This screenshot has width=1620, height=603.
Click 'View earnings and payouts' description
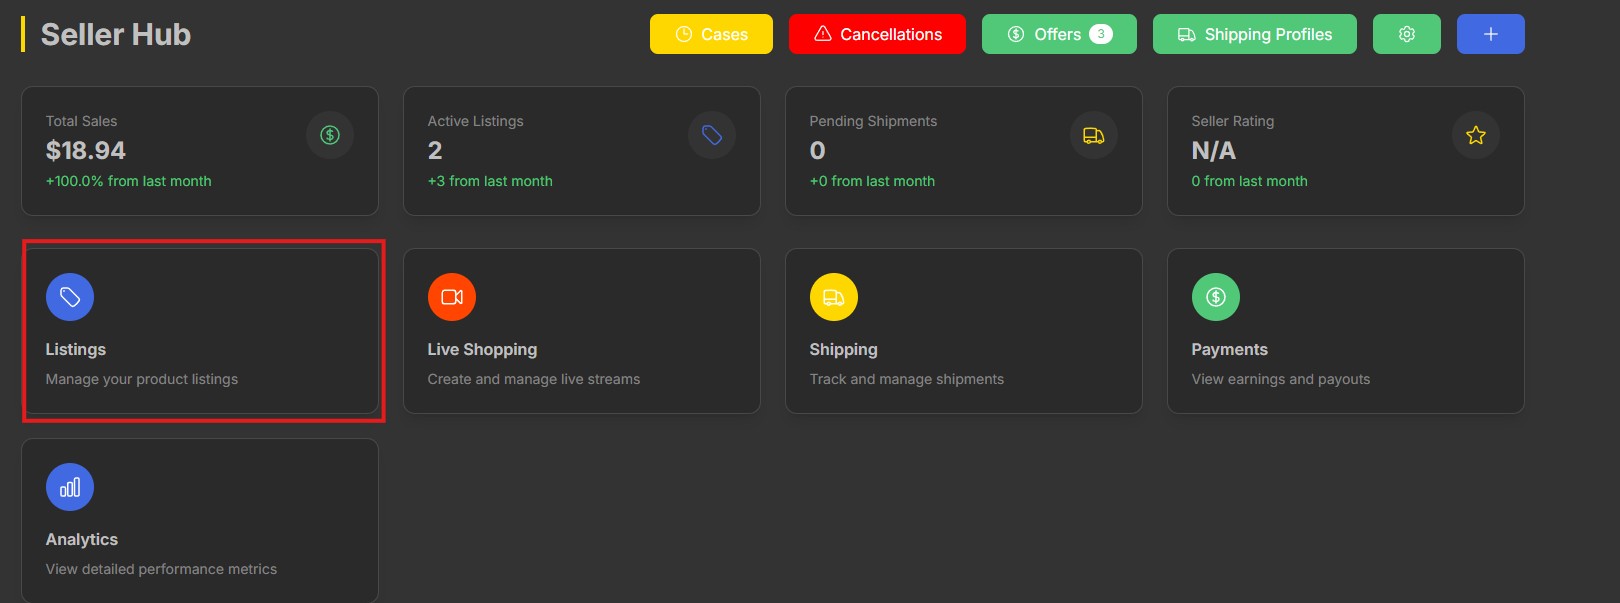[1280, 379]
